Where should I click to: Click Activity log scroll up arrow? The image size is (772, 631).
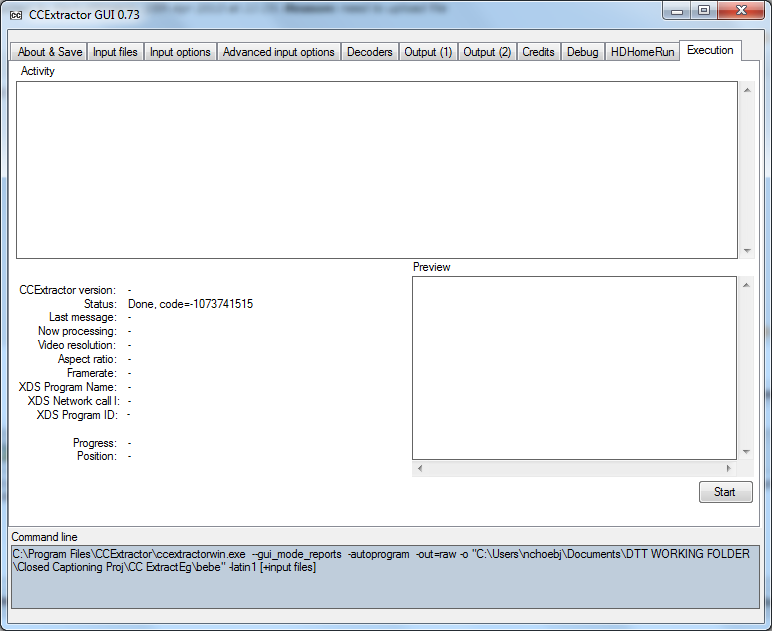747,90
